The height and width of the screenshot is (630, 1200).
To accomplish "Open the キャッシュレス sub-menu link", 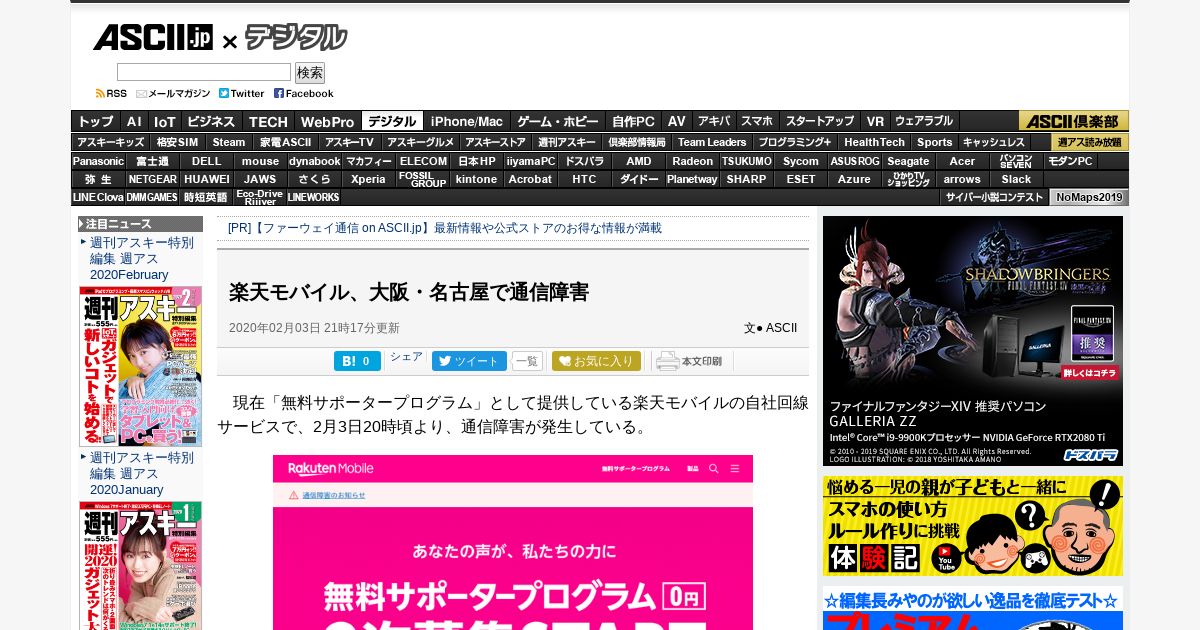I will click(x=993, y=142).
